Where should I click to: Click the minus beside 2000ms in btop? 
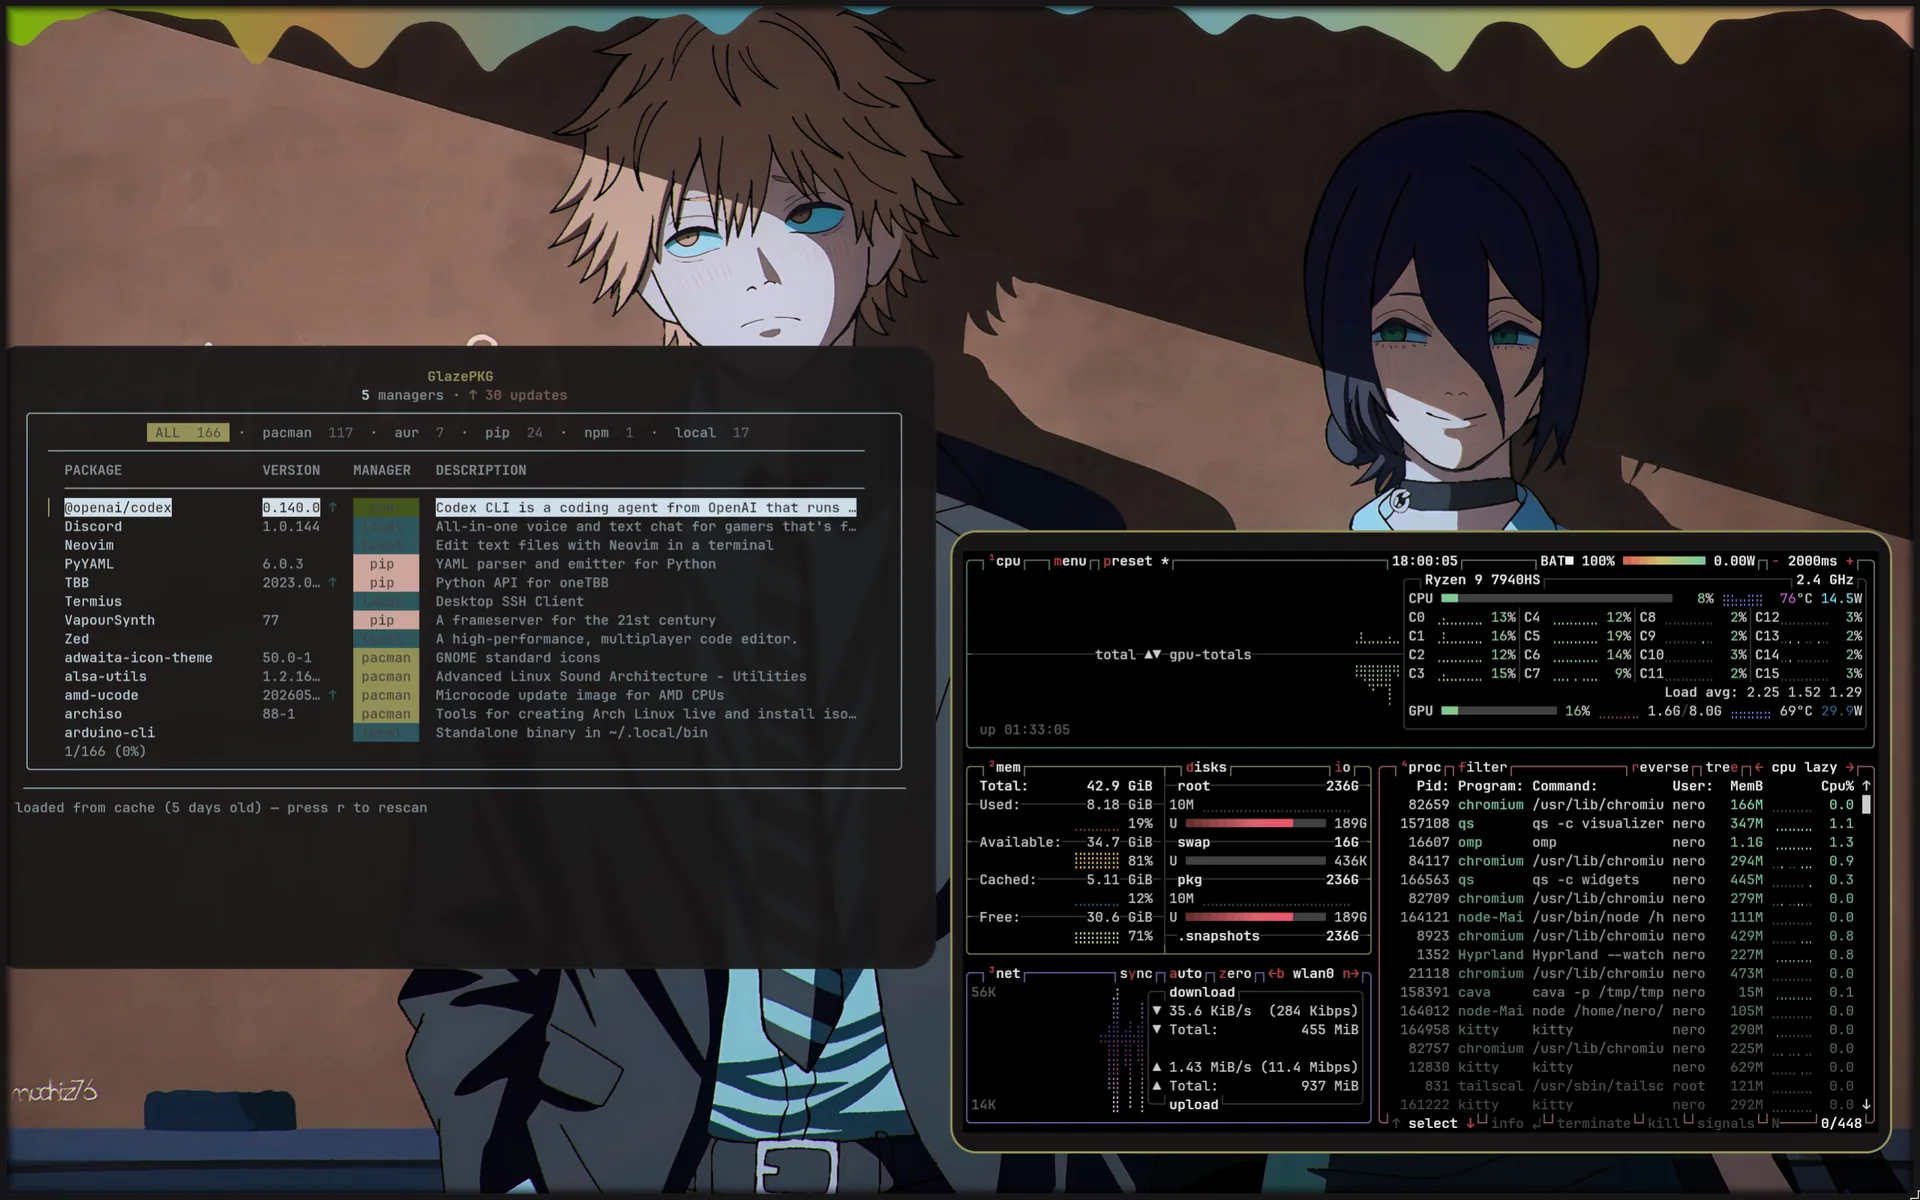point(1775,561)
